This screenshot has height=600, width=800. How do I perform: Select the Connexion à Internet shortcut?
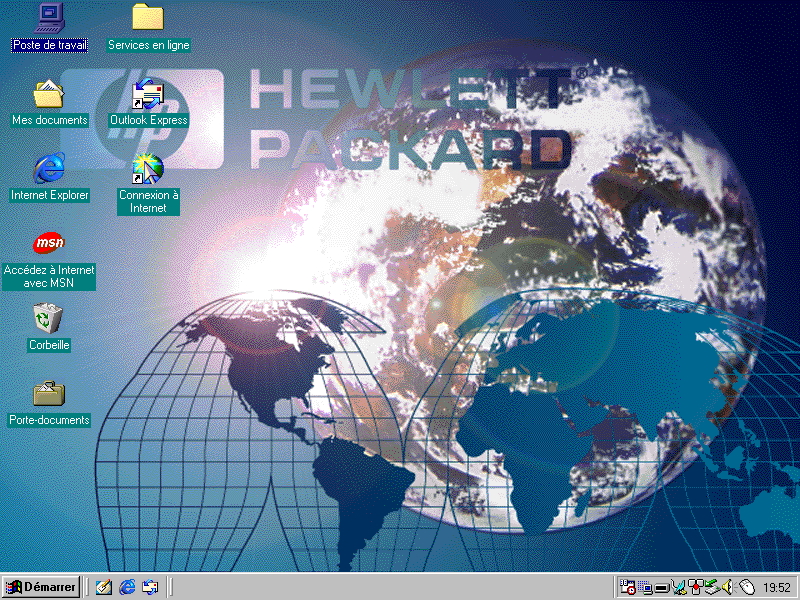point(148,169)
